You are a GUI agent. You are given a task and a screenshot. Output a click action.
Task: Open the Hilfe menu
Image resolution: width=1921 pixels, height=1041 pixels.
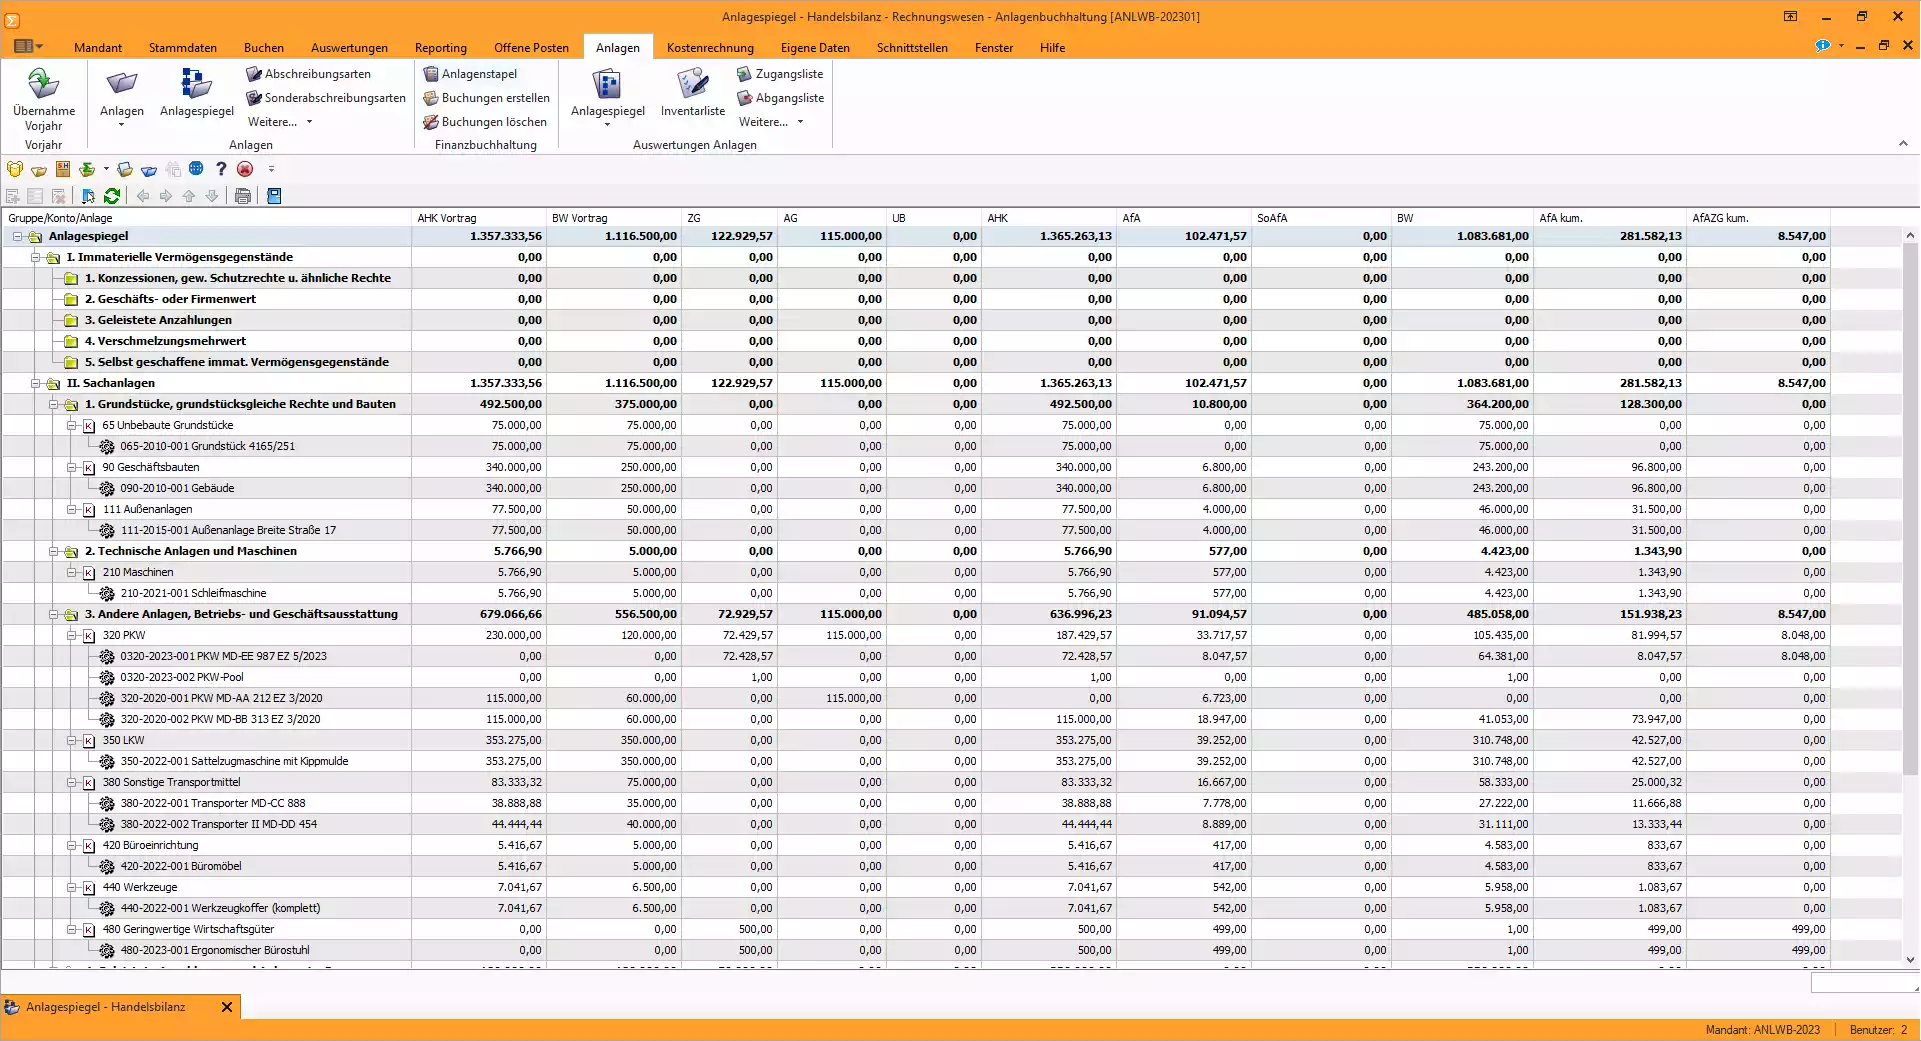(1052, 47)
